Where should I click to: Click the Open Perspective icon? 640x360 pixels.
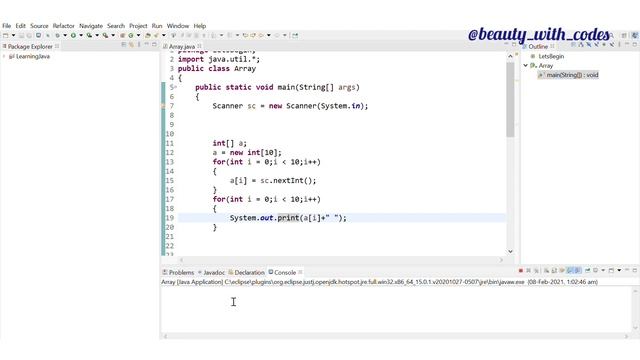coord(624,36)
